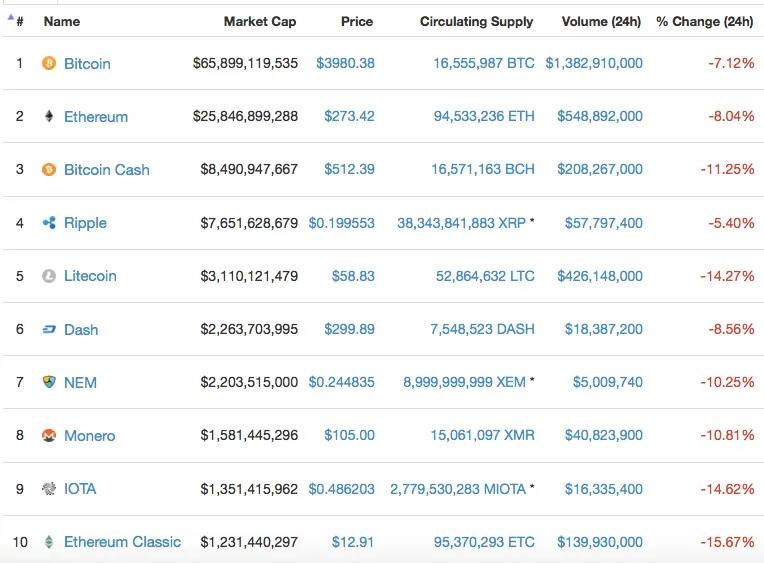Select Ethereum Classic change value -15.67%
The height and width of the screenshot is (563, 764).
[727, 542]
